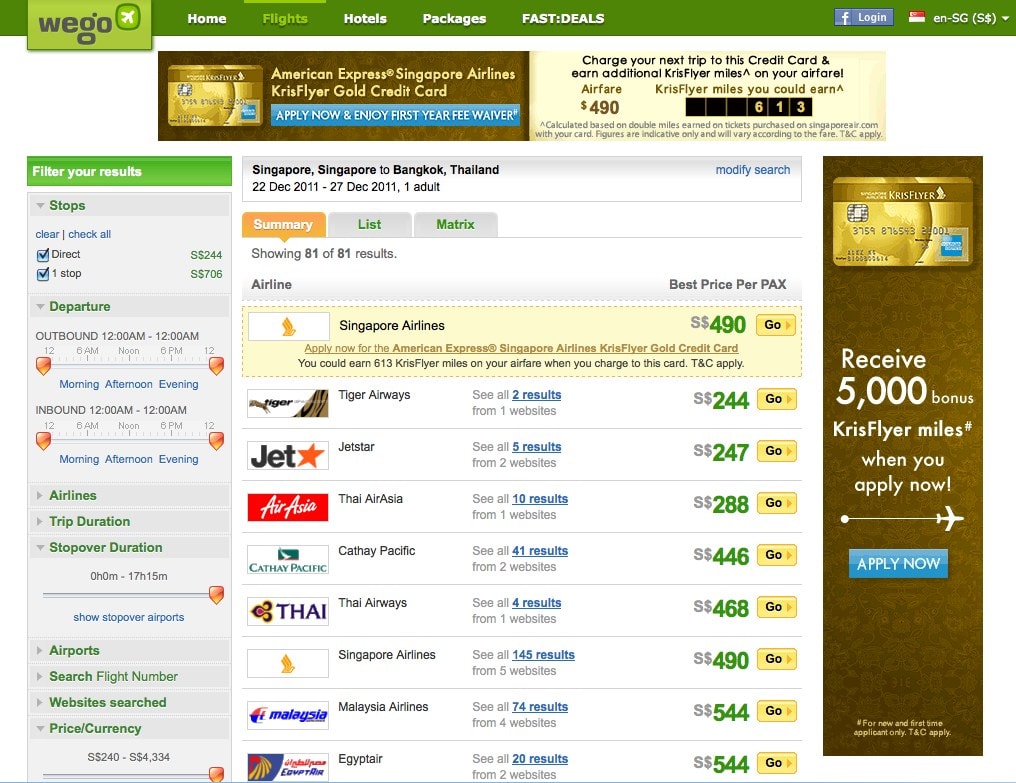1016x783 pixels.
Task: Open the en-SG (S$) language dropdown
Action: click(x=970, y=18)
